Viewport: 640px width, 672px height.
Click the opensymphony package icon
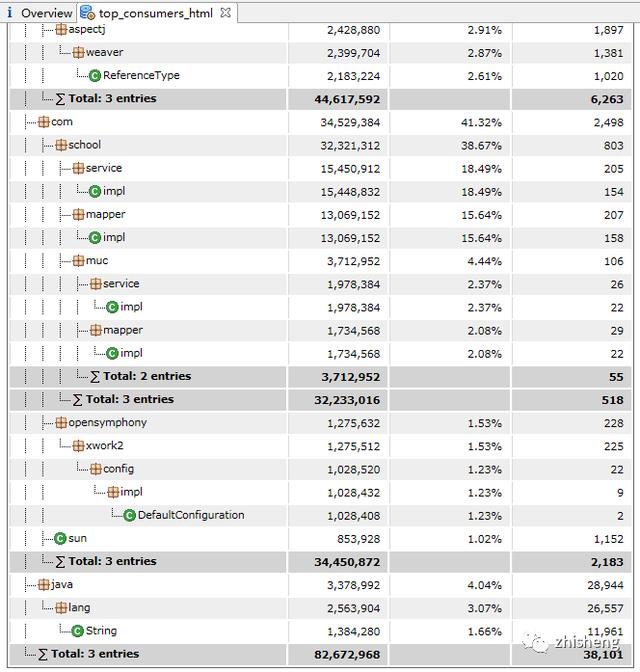60,423
